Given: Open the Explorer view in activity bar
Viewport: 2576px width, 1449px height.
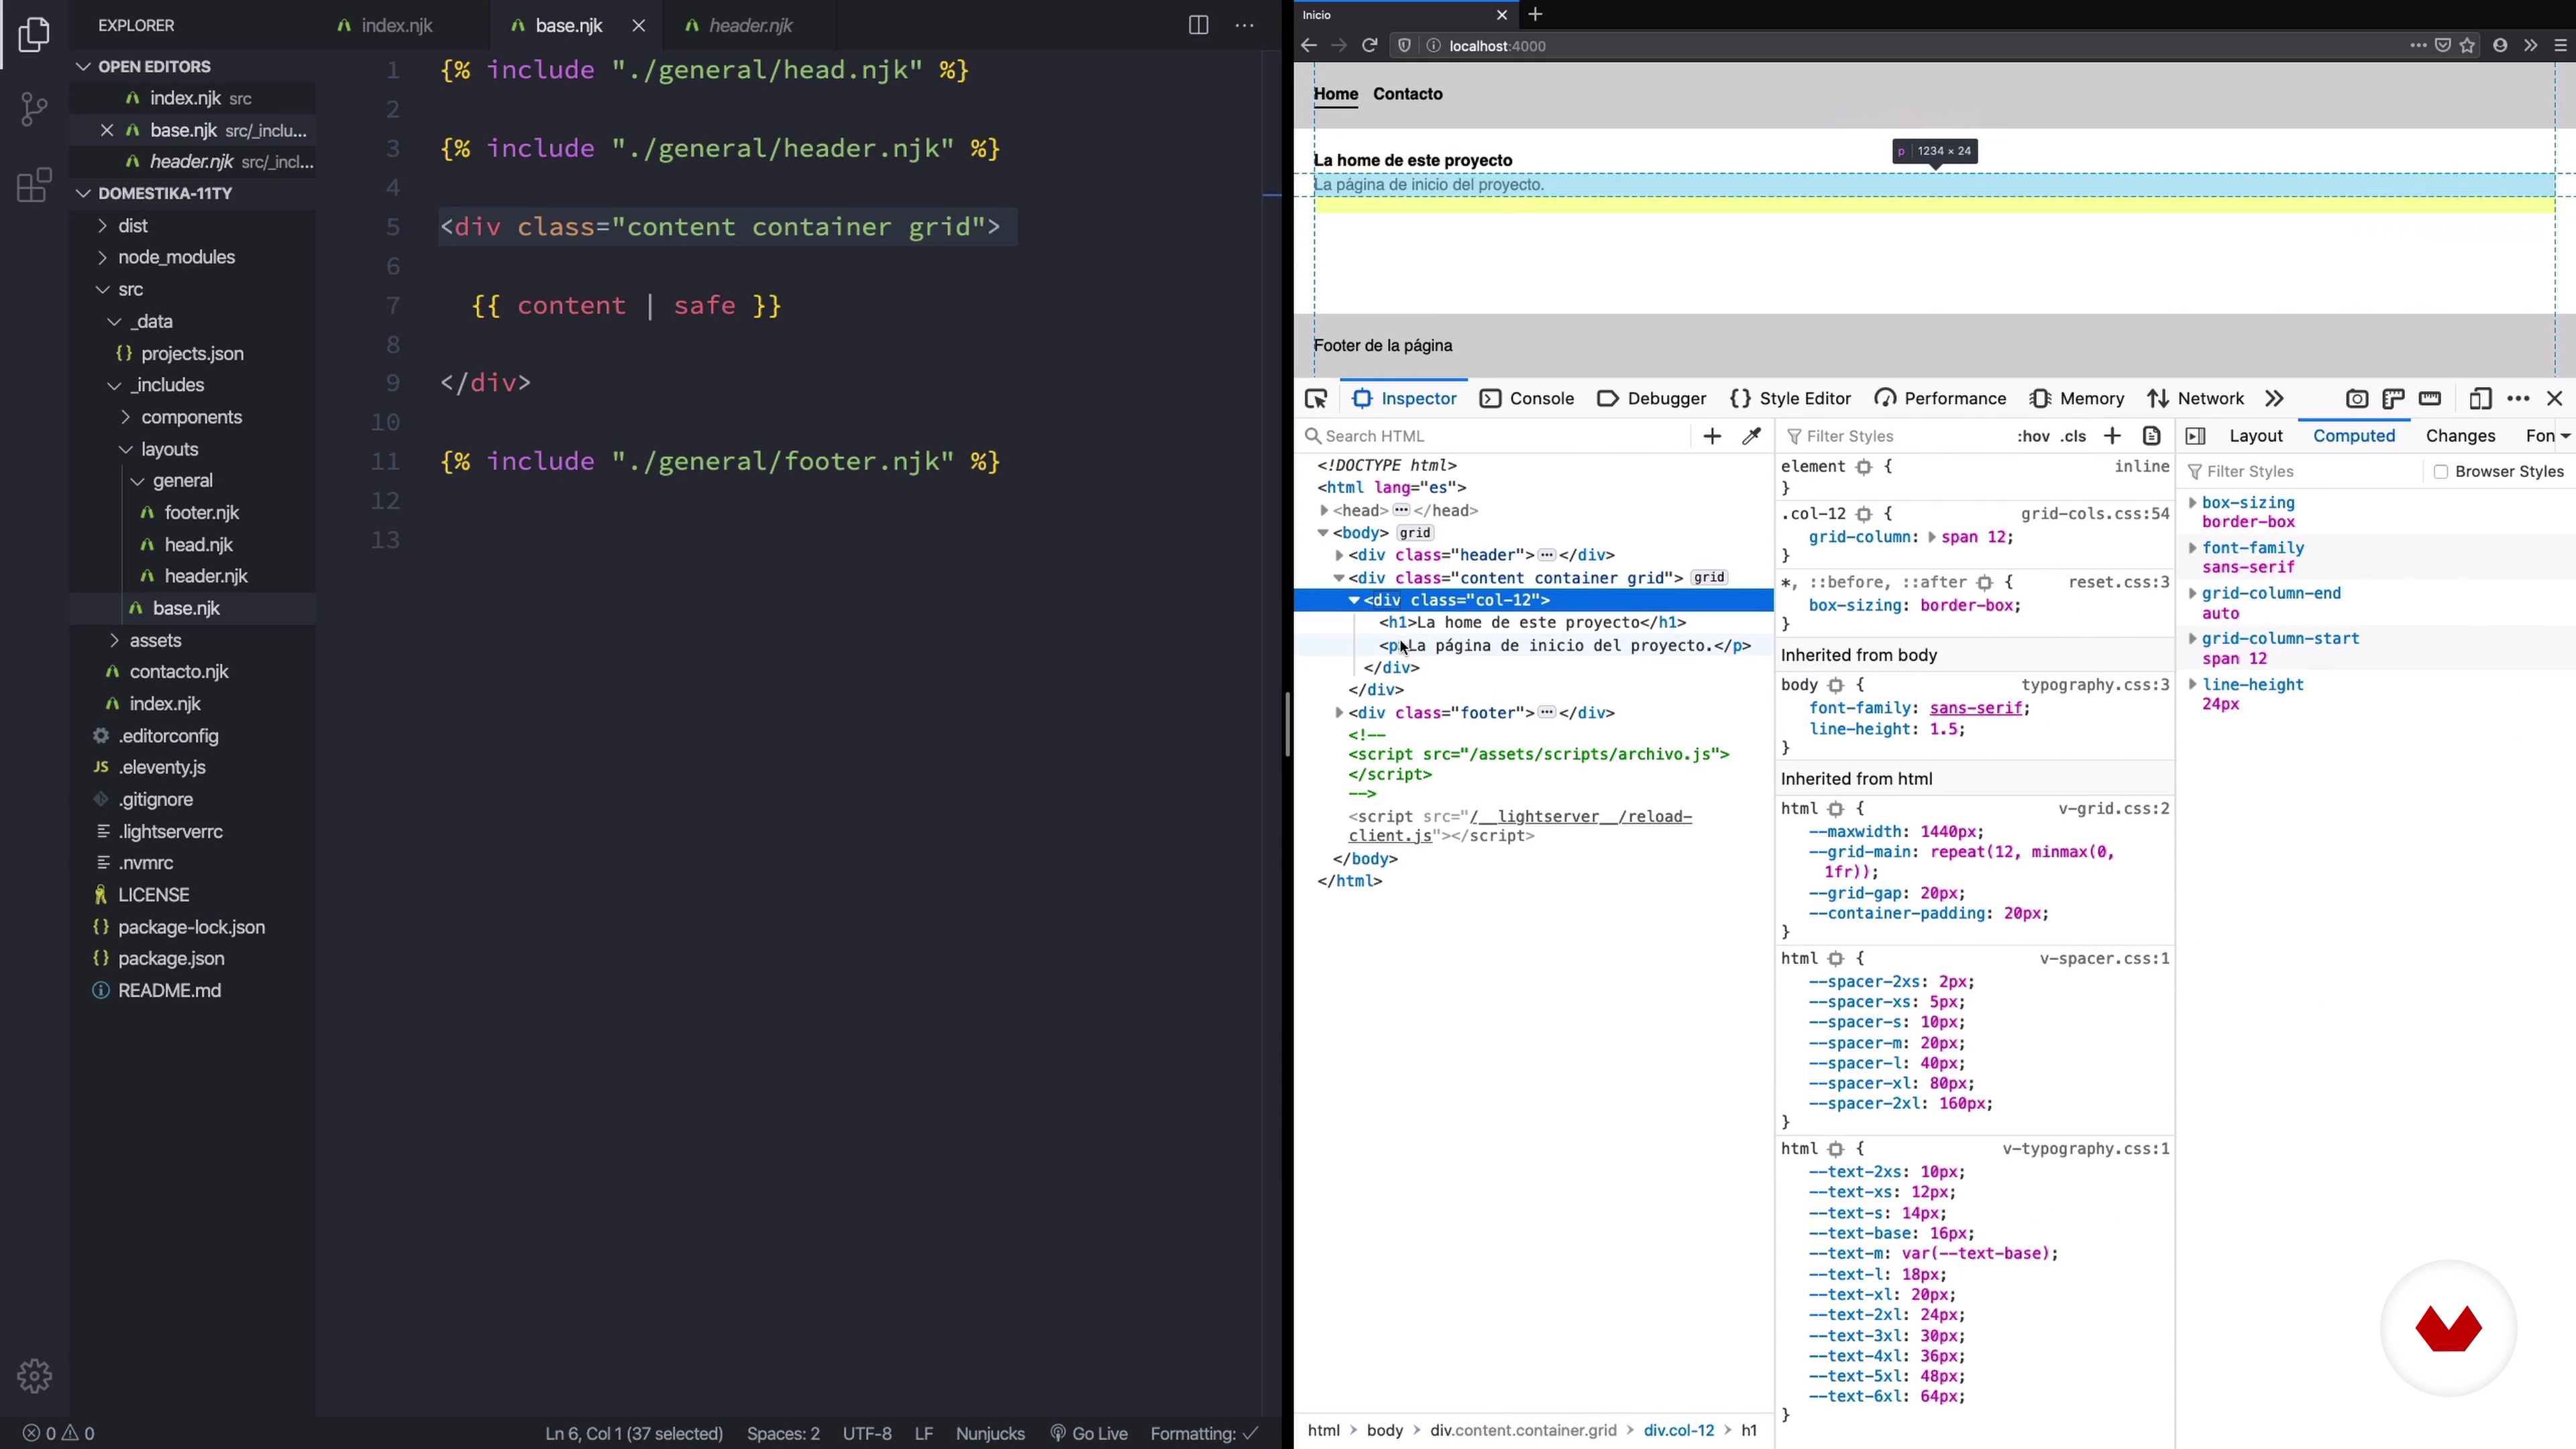Looking at the screenshot, I should tap(34, 35).
